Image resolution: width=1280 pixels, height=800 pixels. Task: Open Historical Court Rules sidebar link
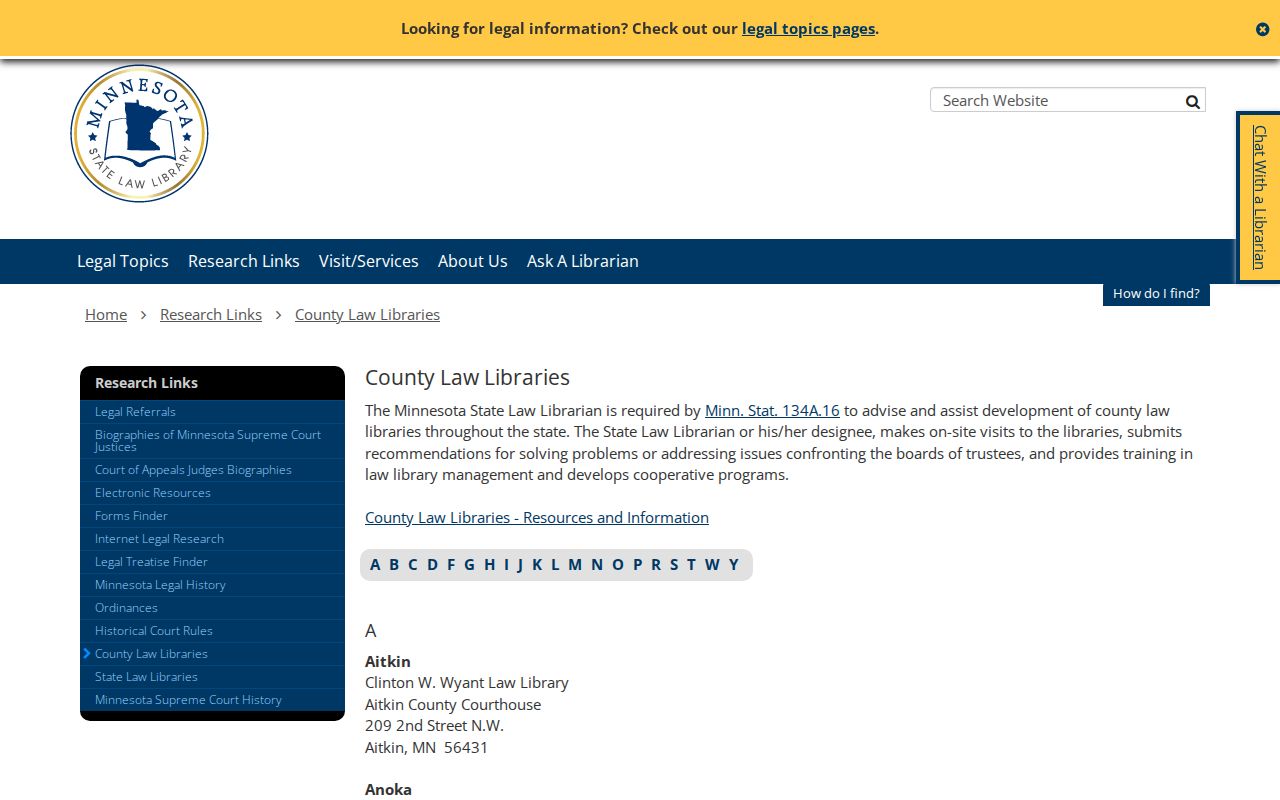[154, 630]
